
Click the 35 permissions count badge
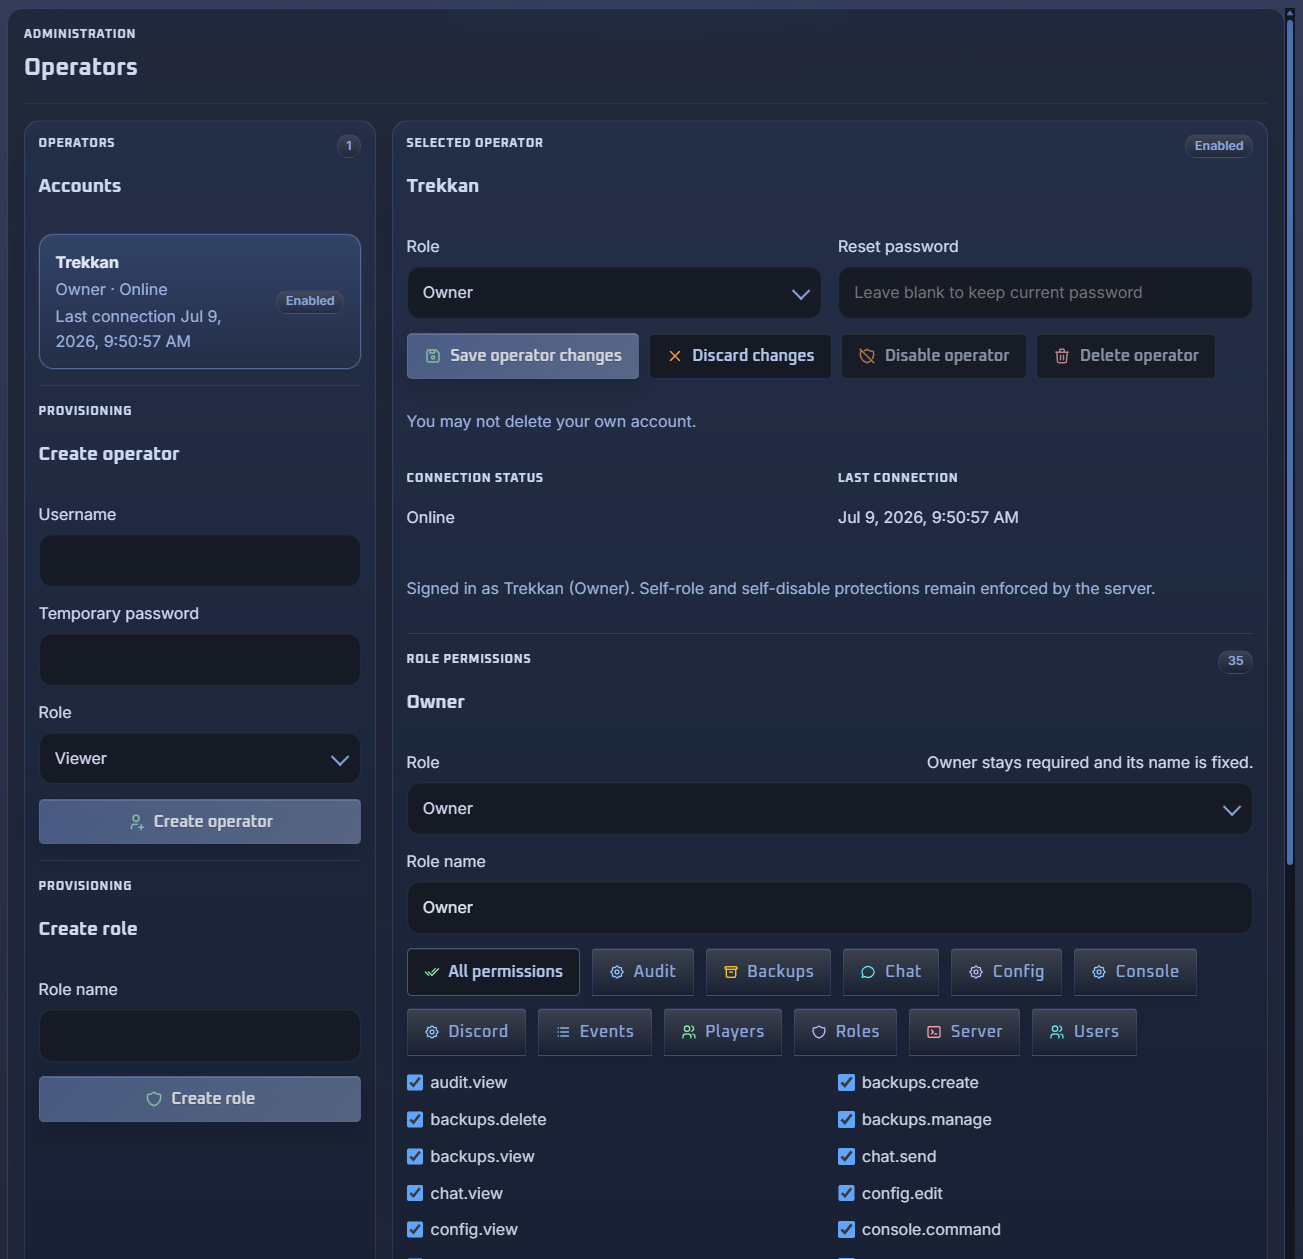pyautogui.click(x=1236, y=661)
